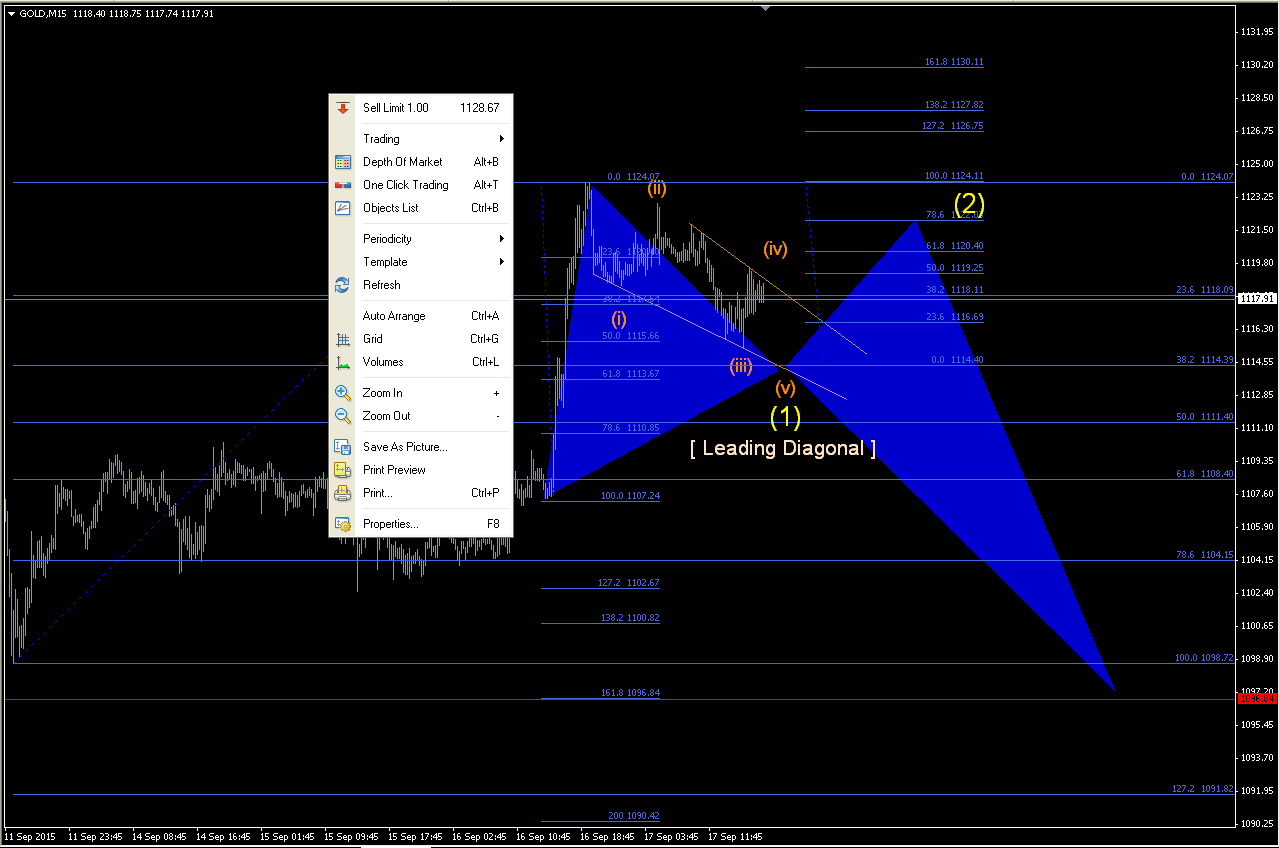Click Fibonacci level '161.8 1130.11'

click(x=954, y=62)
